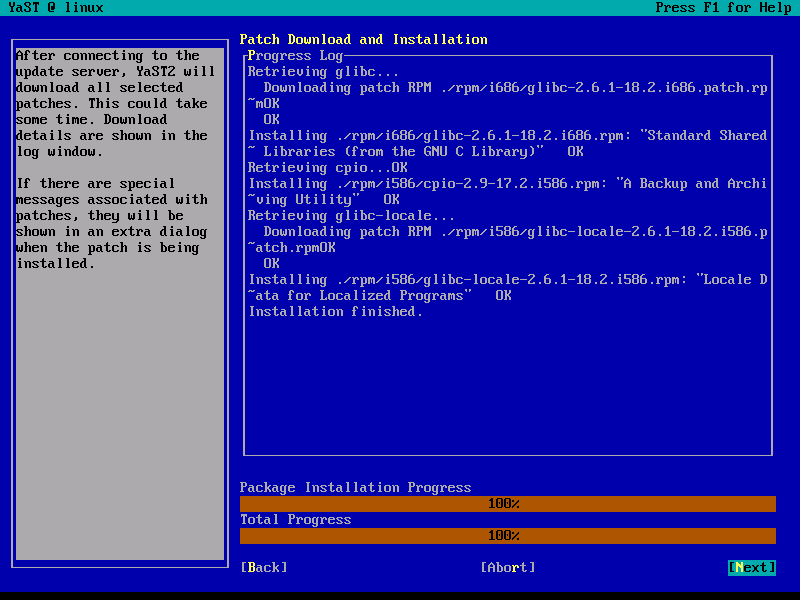
Task: Click the 'Retrieving glibc...' log line
Action: tap(323, 71)
